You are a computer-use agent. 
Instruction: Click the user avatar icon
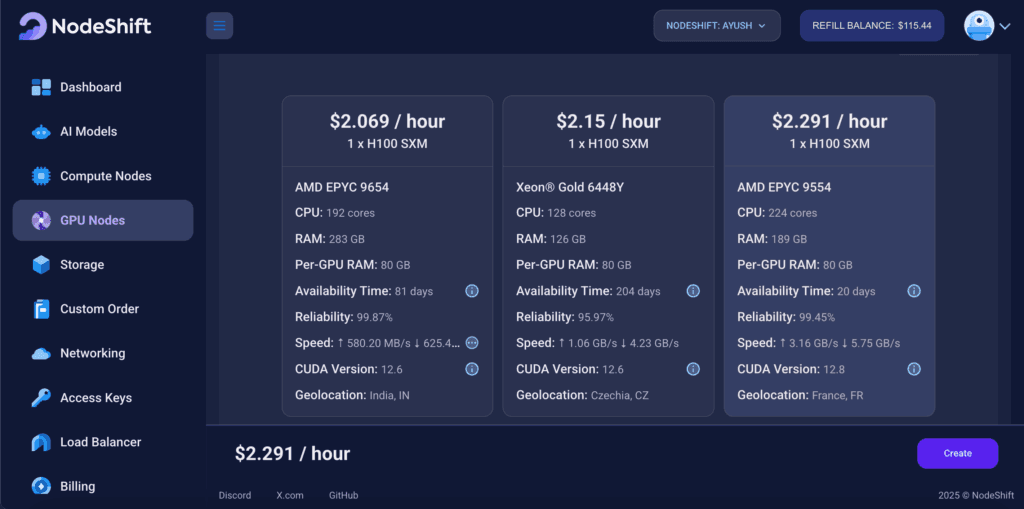[979, 26]
